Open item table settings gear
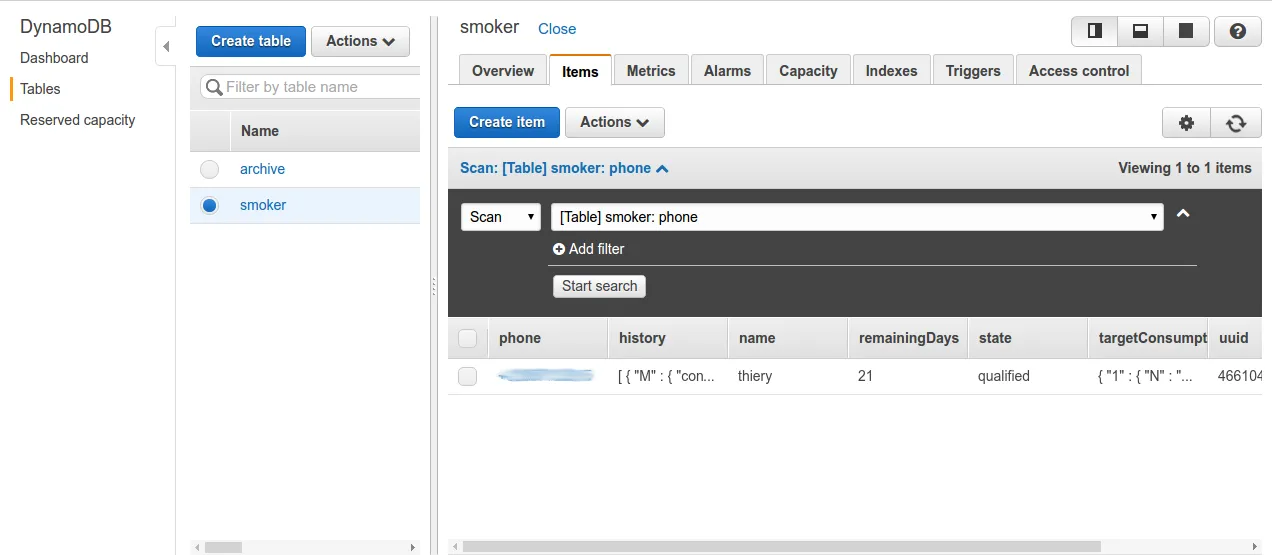The height and width of the screenshot is (555, 1272). point(1186,123)
